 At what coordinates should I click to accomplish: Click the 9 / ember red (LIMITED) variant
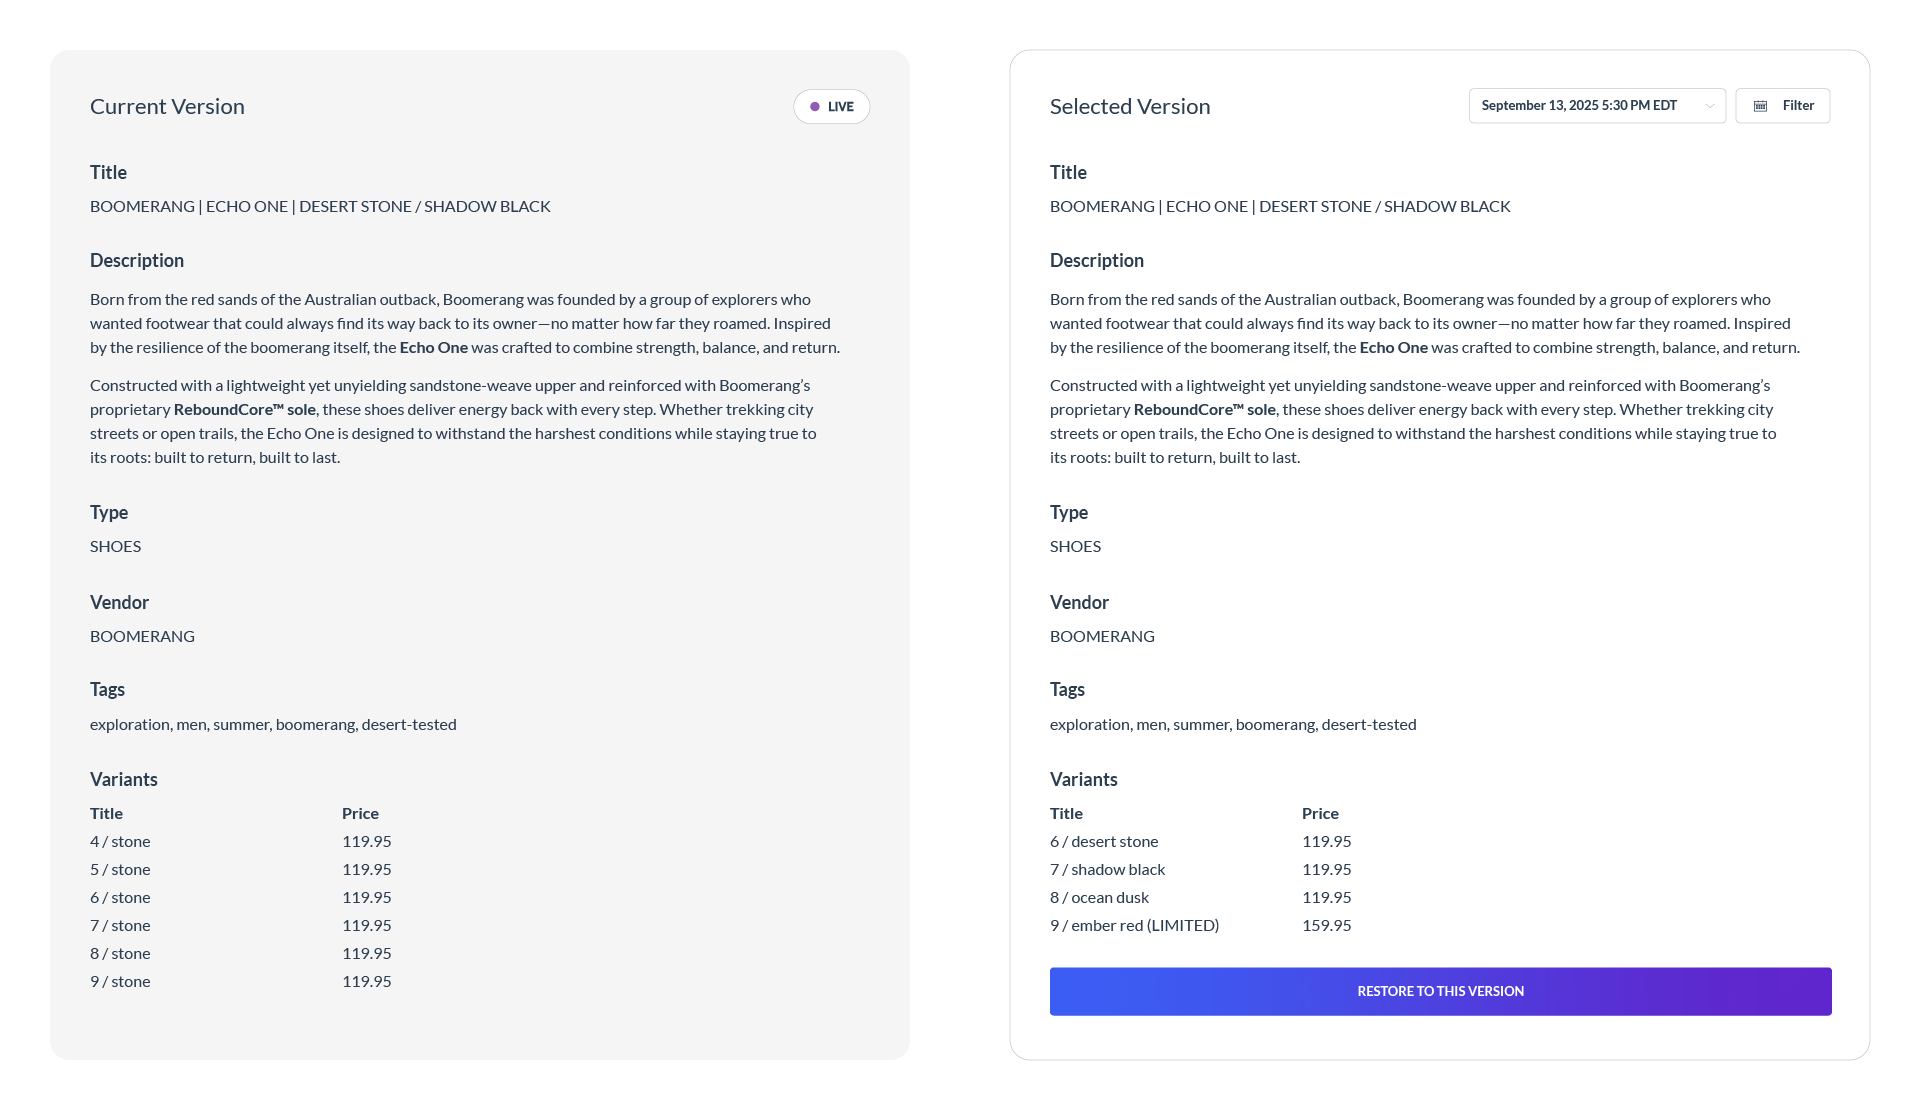[x=1134, y=926]
